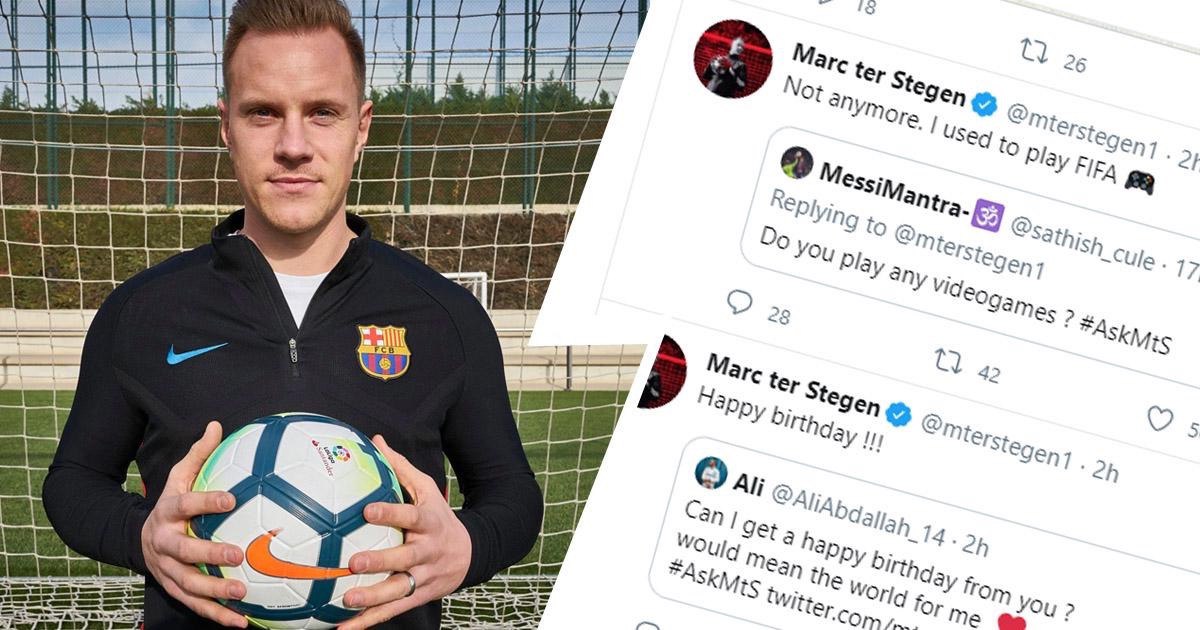Click the reply bubble icon showing 28
The width and height of the screenshot is (1200, 630).
click(739, 302)
